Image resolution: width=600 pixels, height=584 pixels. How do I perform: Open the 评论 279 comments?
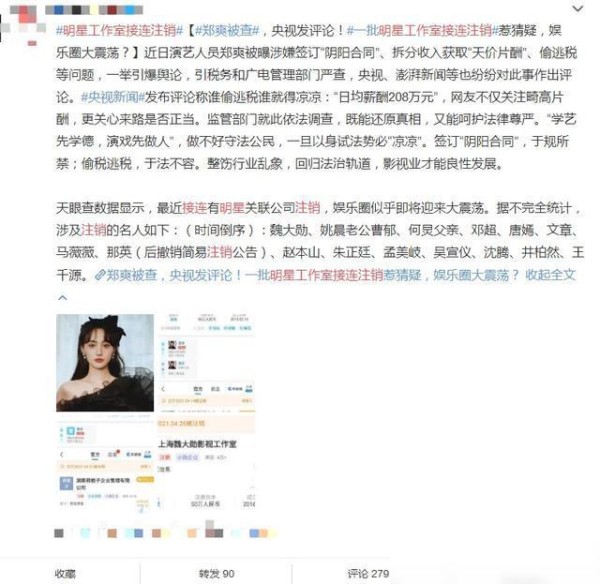click(x=368, y=573)
